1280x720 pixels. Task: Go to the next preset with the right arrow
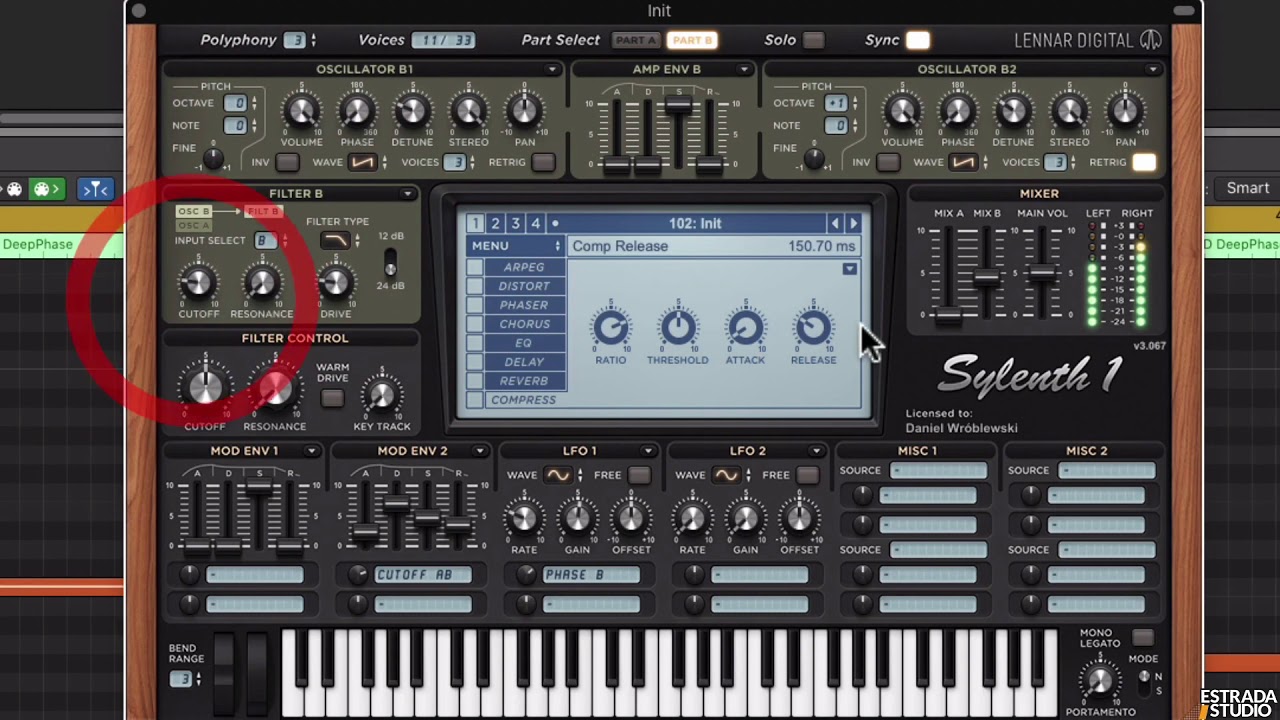(x=854, y=224)
